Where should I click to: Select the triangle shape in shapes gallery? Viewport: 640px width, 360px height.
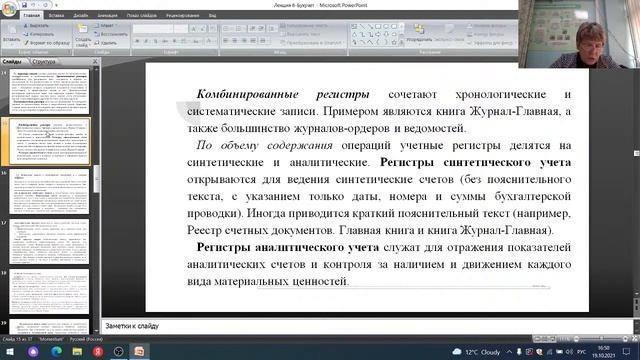point(354,34)
